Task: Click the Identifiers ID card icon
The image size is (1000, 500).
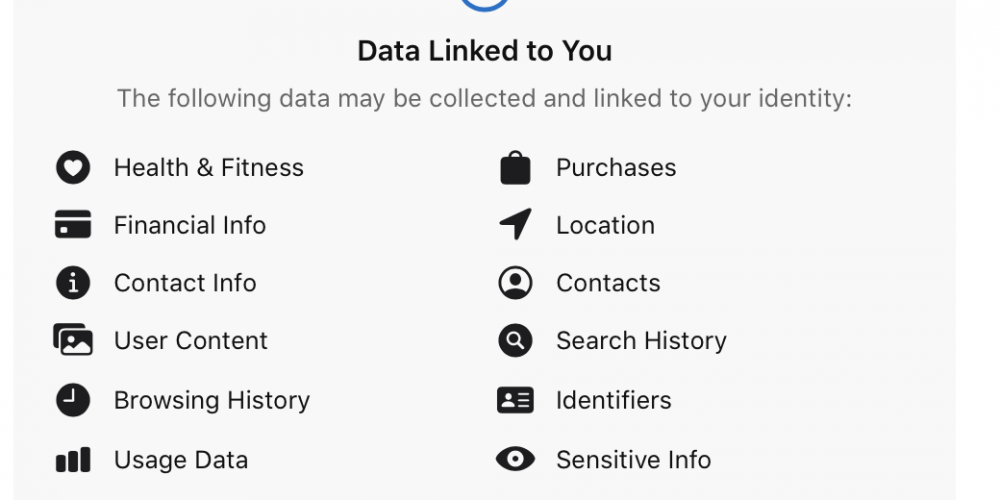Action: [x=515, y=400]
